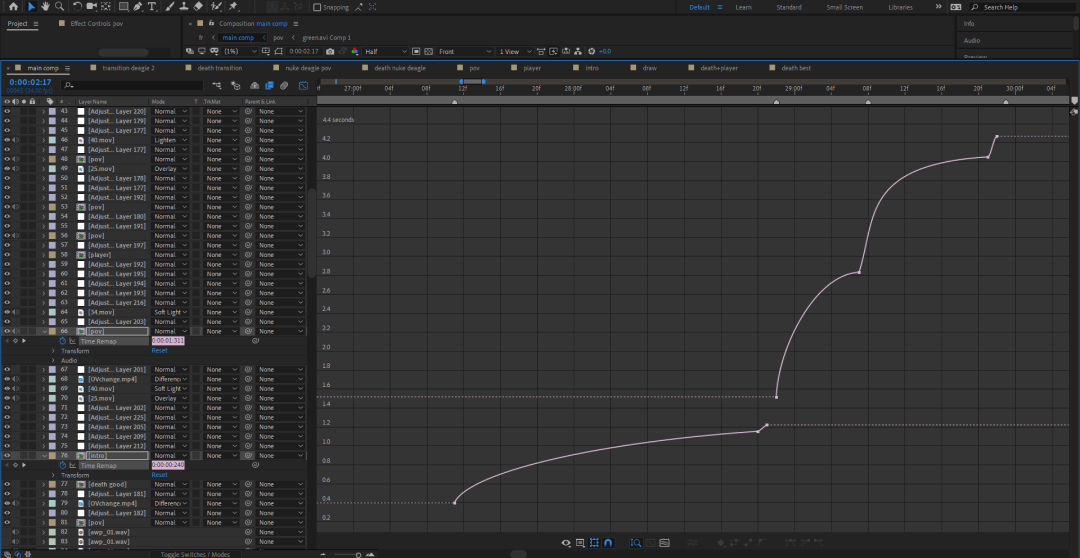
Task: Hide layer 46 40.mov visibility eye
Action: 7,140
